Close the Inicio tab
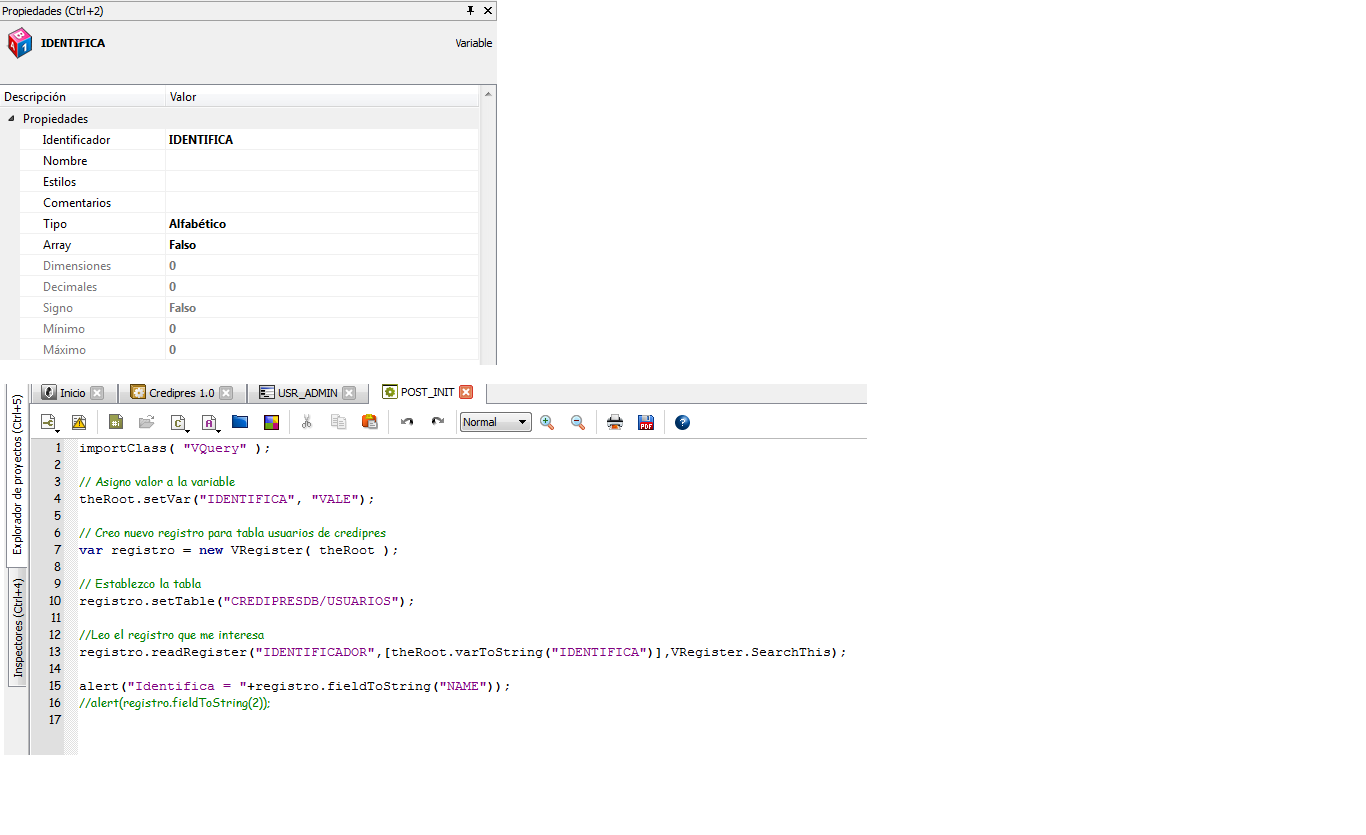This screenshot has width=1366, height=835. 97,393
